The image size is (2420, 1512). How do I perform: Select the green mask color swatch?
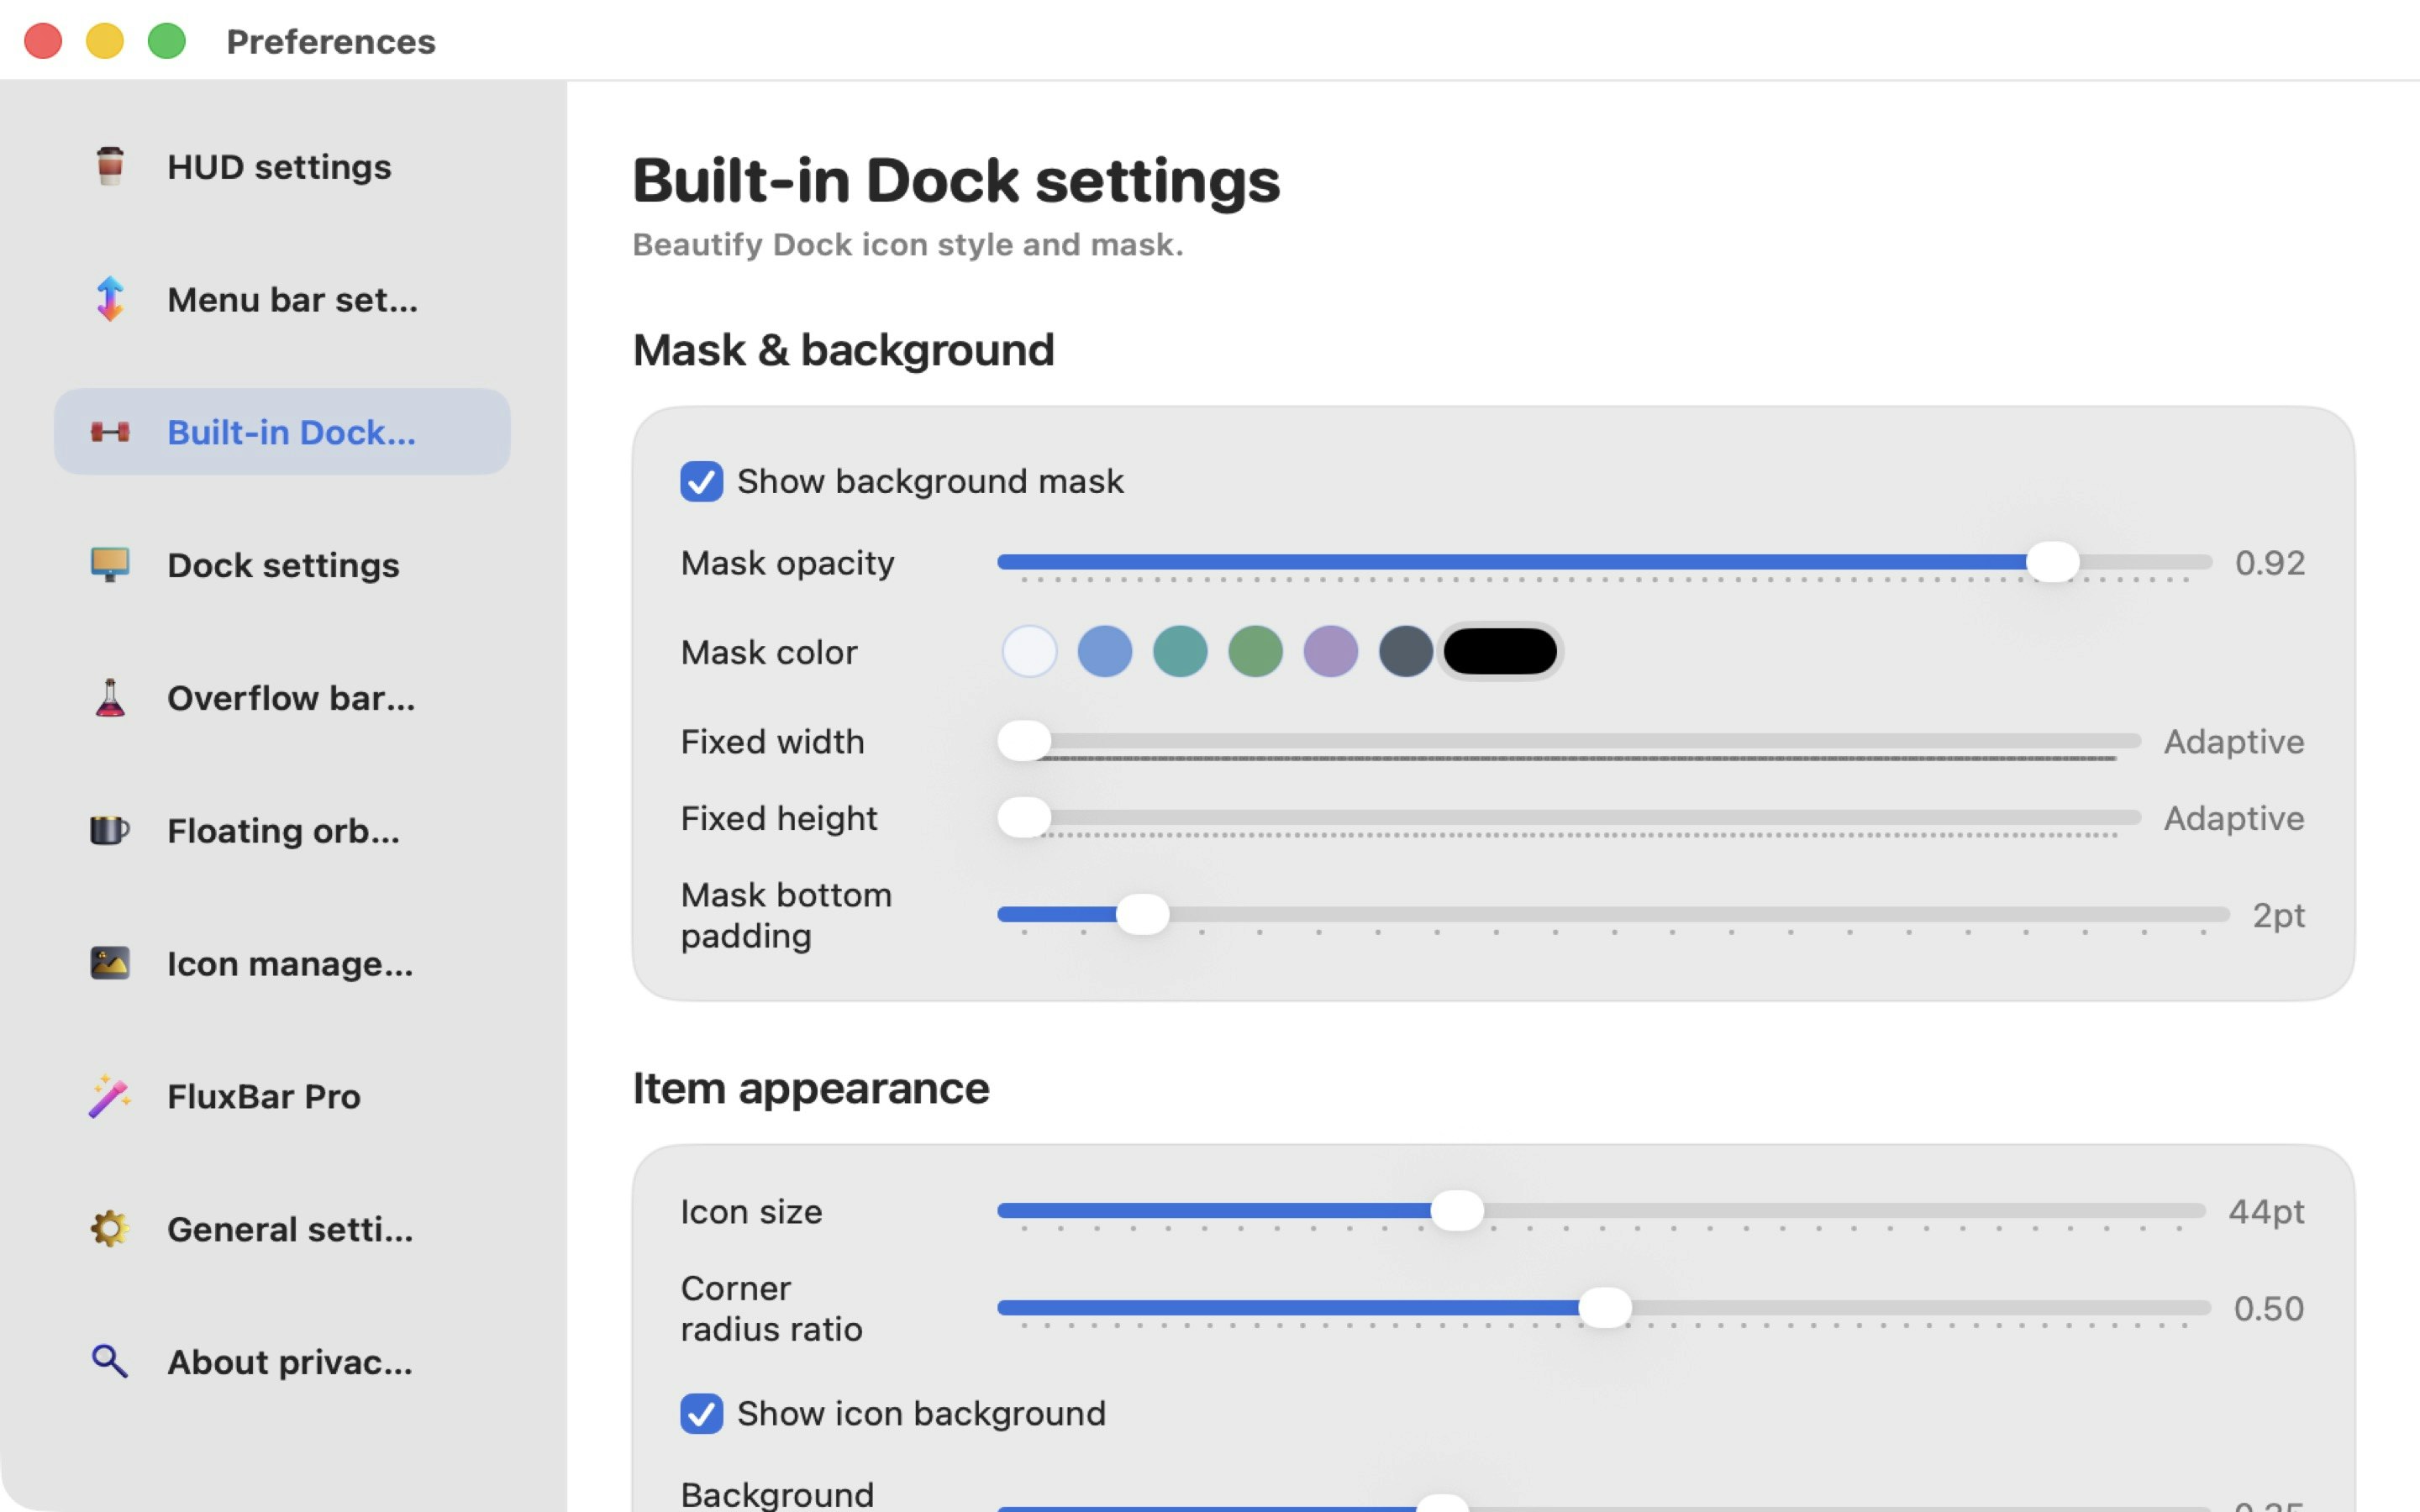(x=1255, y=651)
